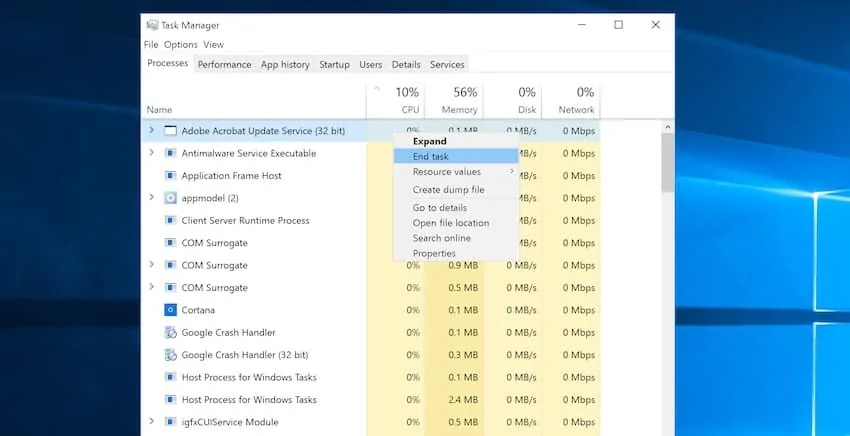Switch to the Services tab
Image resolution: width=850 pixels, height=436 pixels.
point(447,65)
